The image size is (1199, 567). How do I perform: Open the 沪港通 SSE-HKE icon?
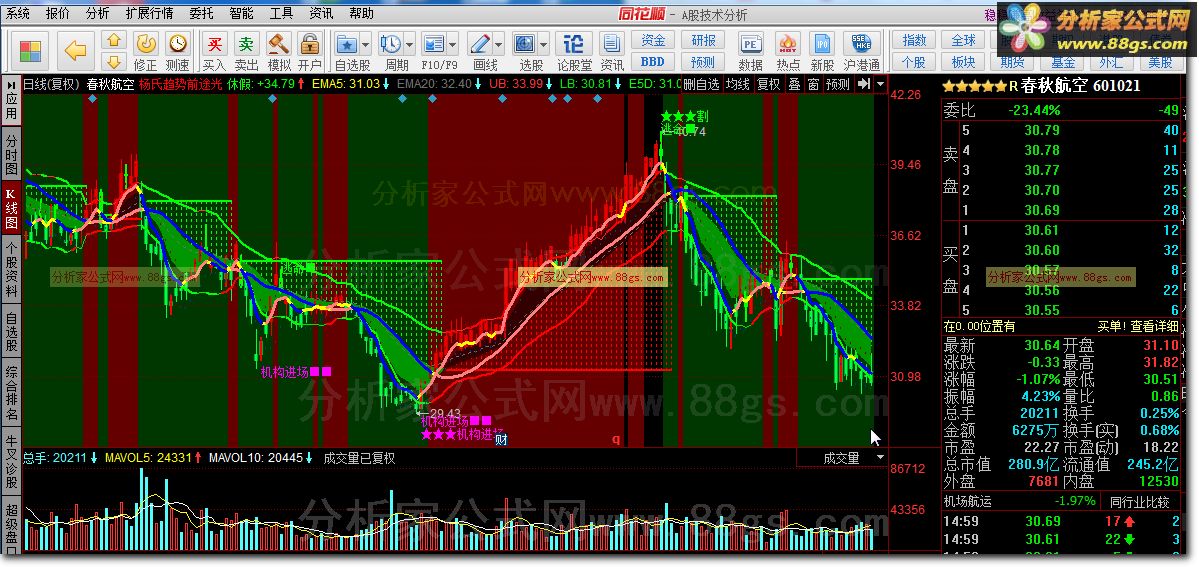point(861,51)
